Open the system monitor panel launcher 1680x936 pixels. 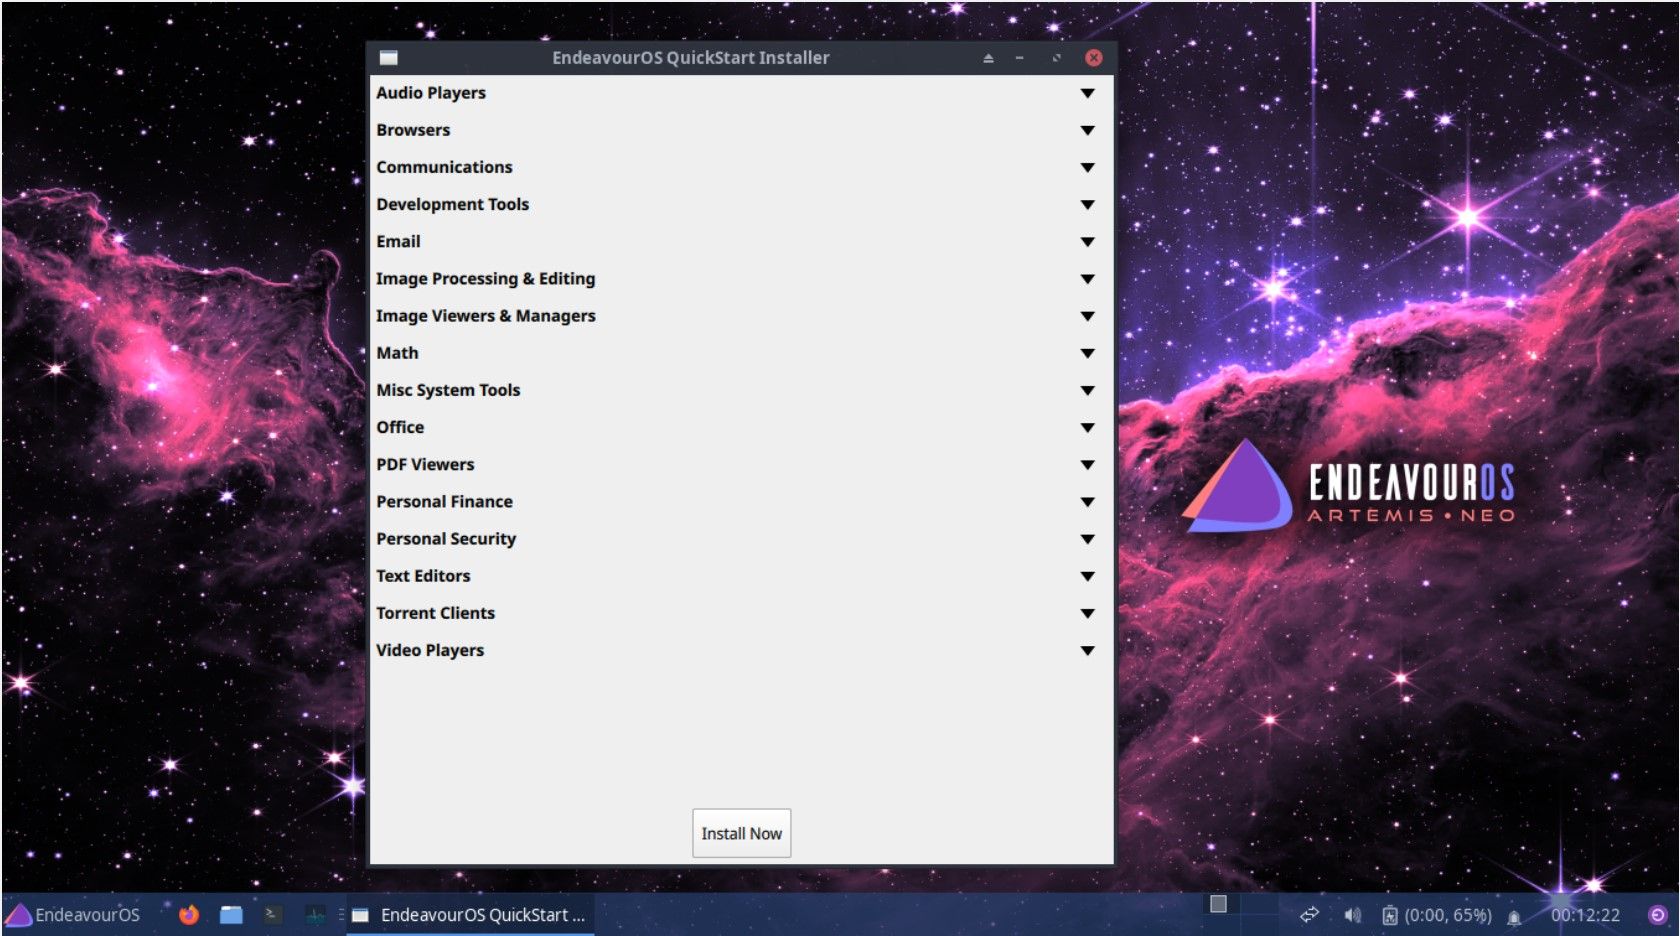point(315,915)
